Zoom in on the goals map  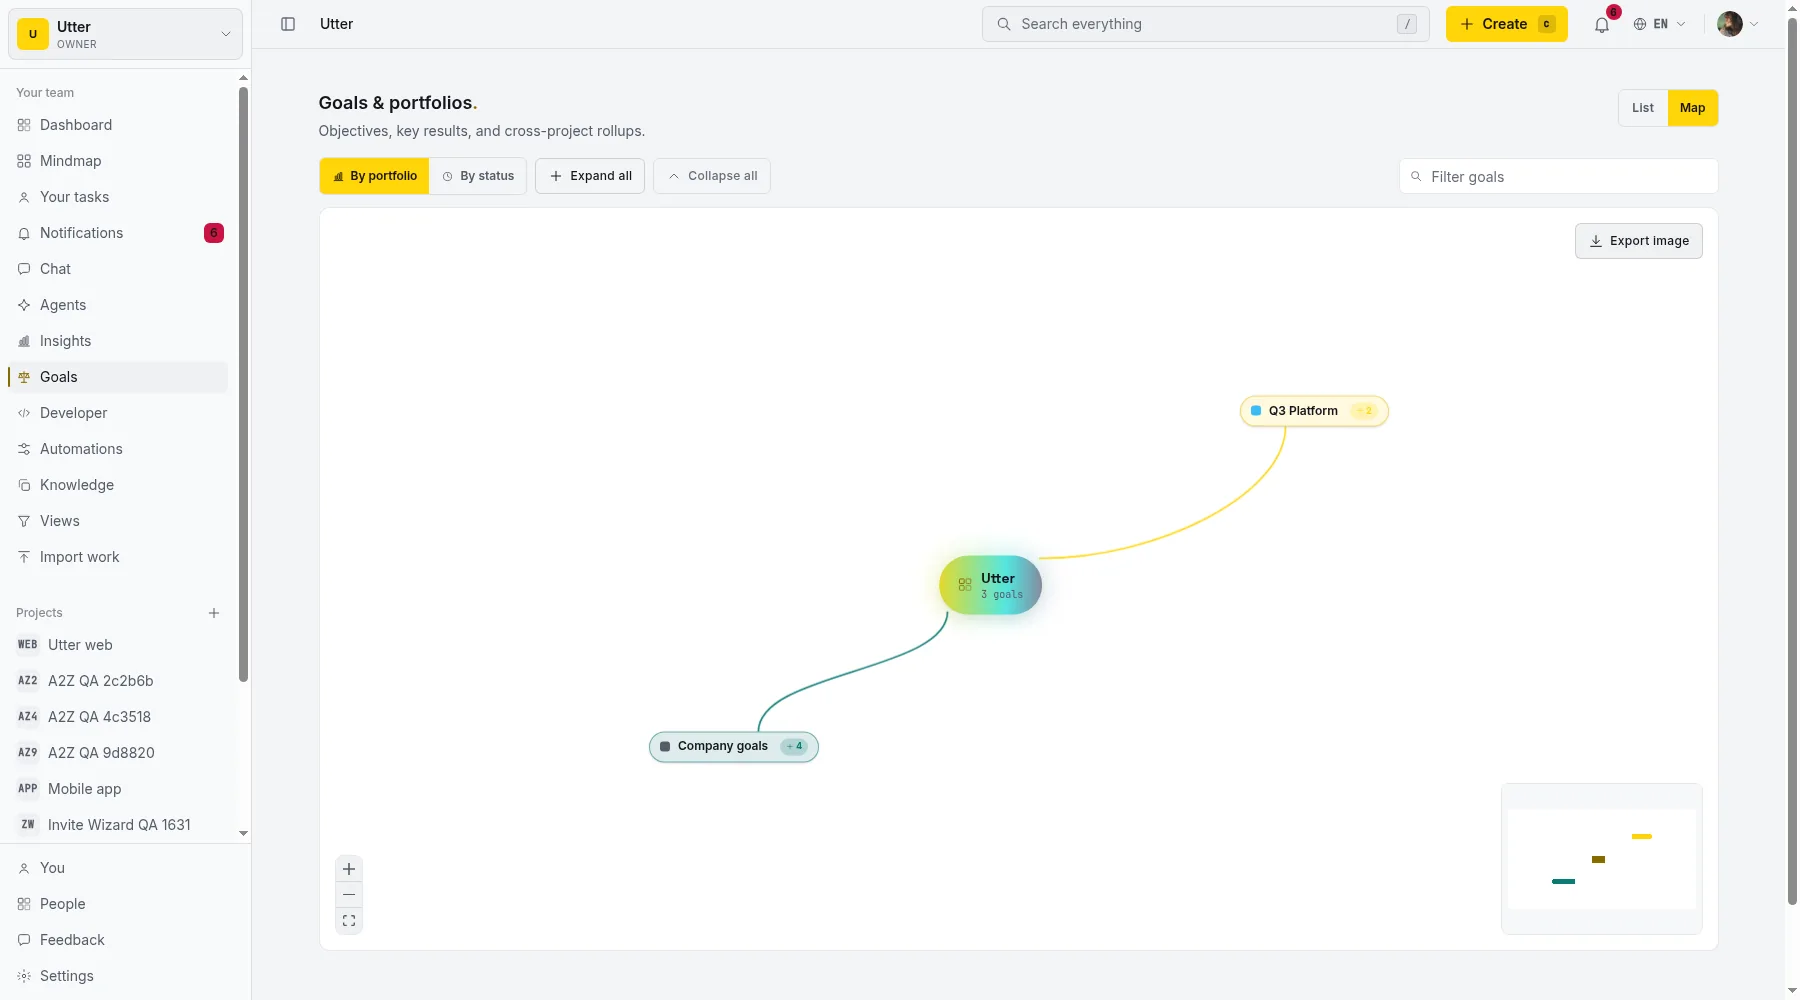point(349,869)
